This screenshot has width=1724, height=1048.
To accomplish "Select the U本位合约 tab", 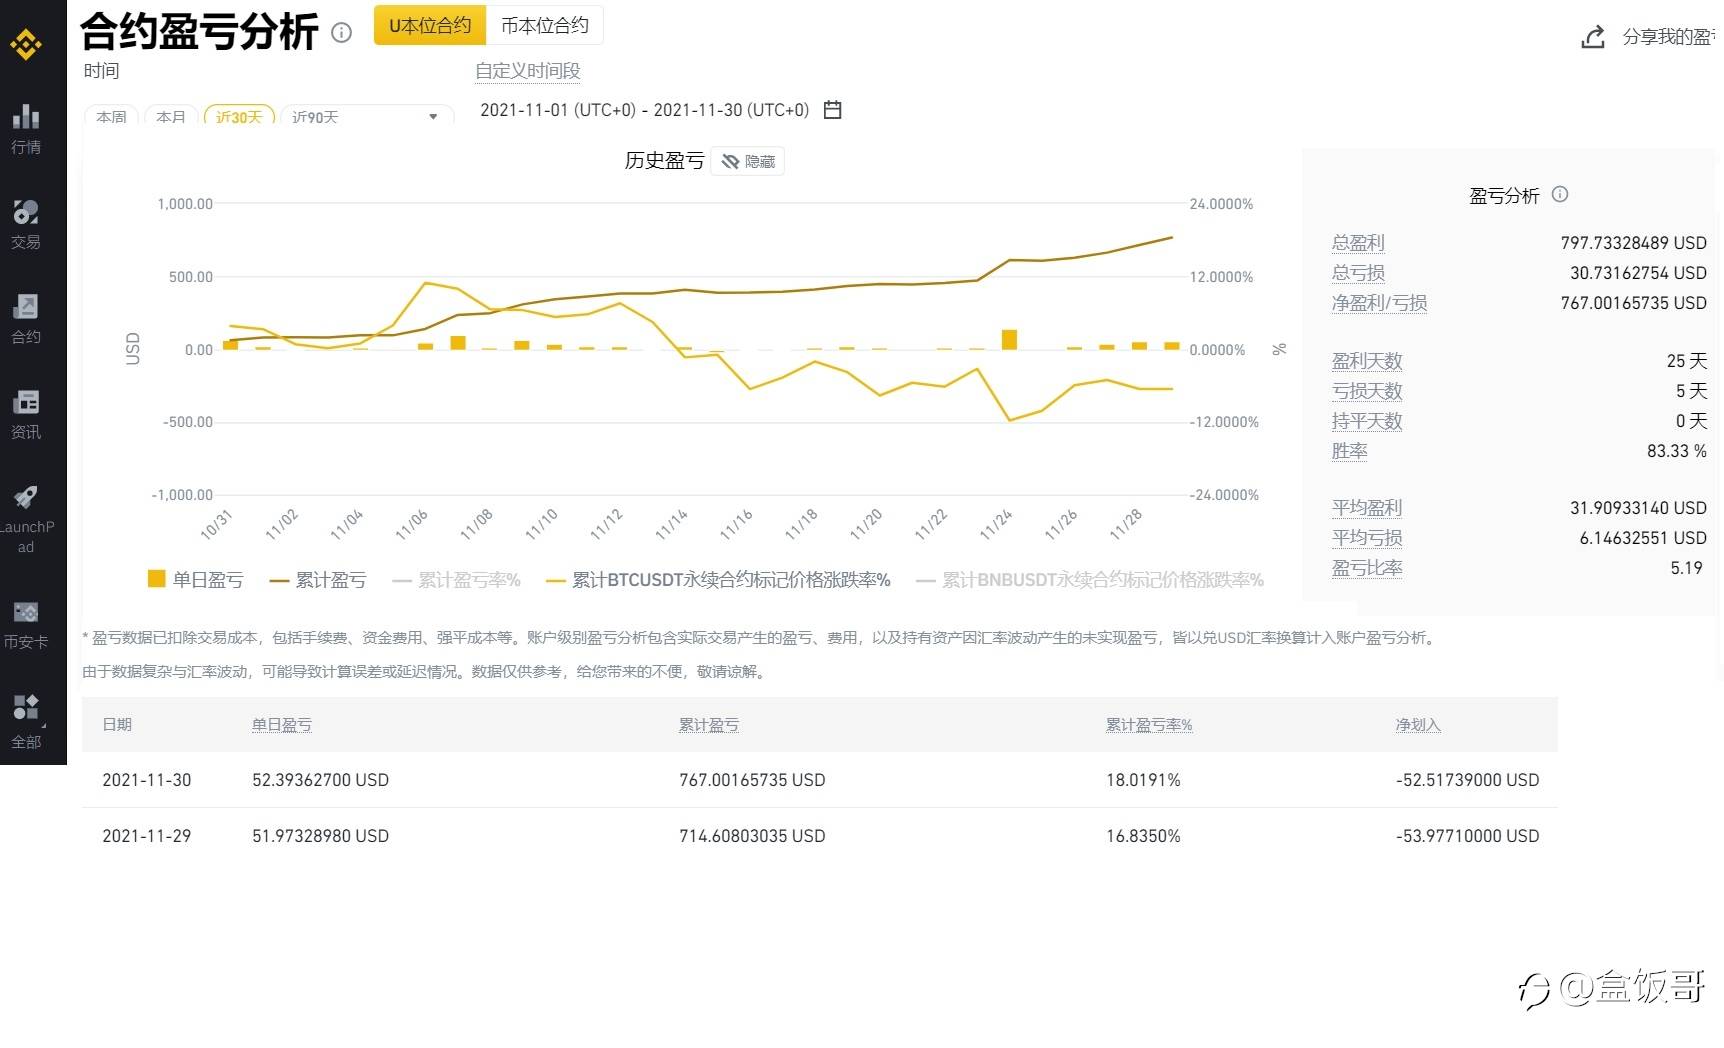I will (430, 26).
